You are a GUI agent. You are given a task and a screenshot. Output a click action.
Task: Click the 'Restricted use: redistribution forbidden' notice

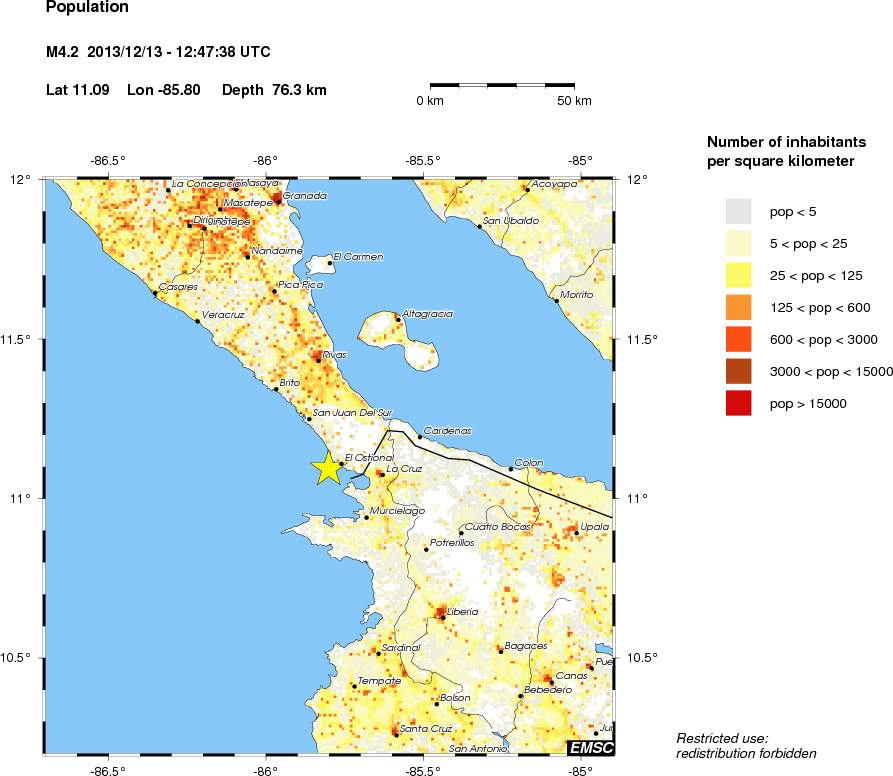746,746
